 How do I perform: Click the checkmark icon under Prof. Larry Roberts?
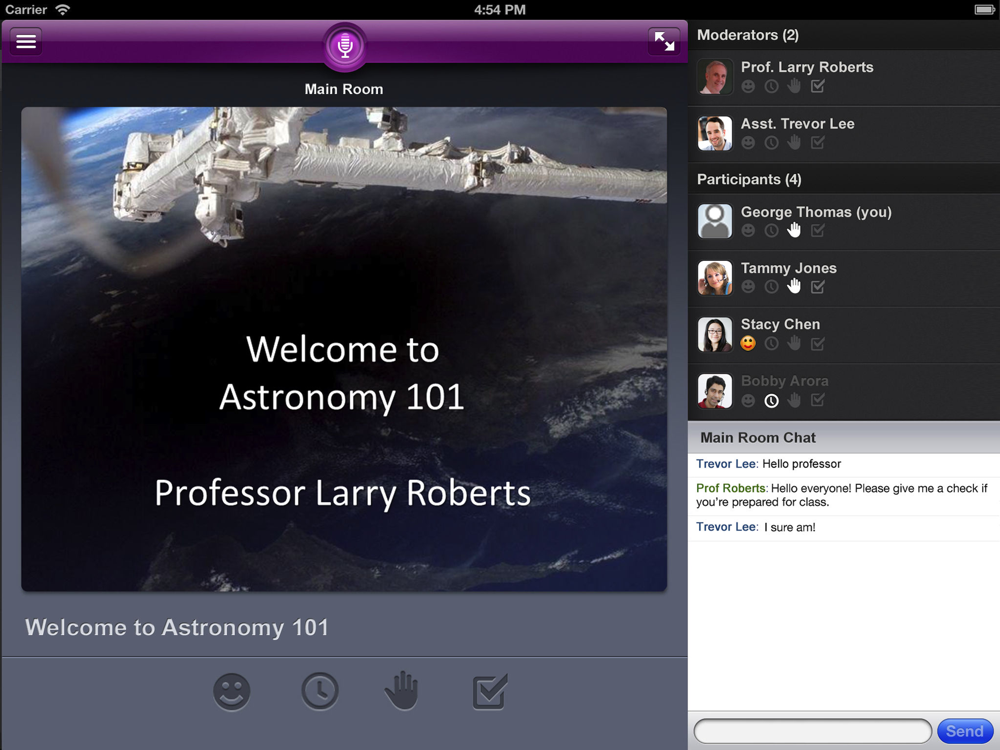818,87
